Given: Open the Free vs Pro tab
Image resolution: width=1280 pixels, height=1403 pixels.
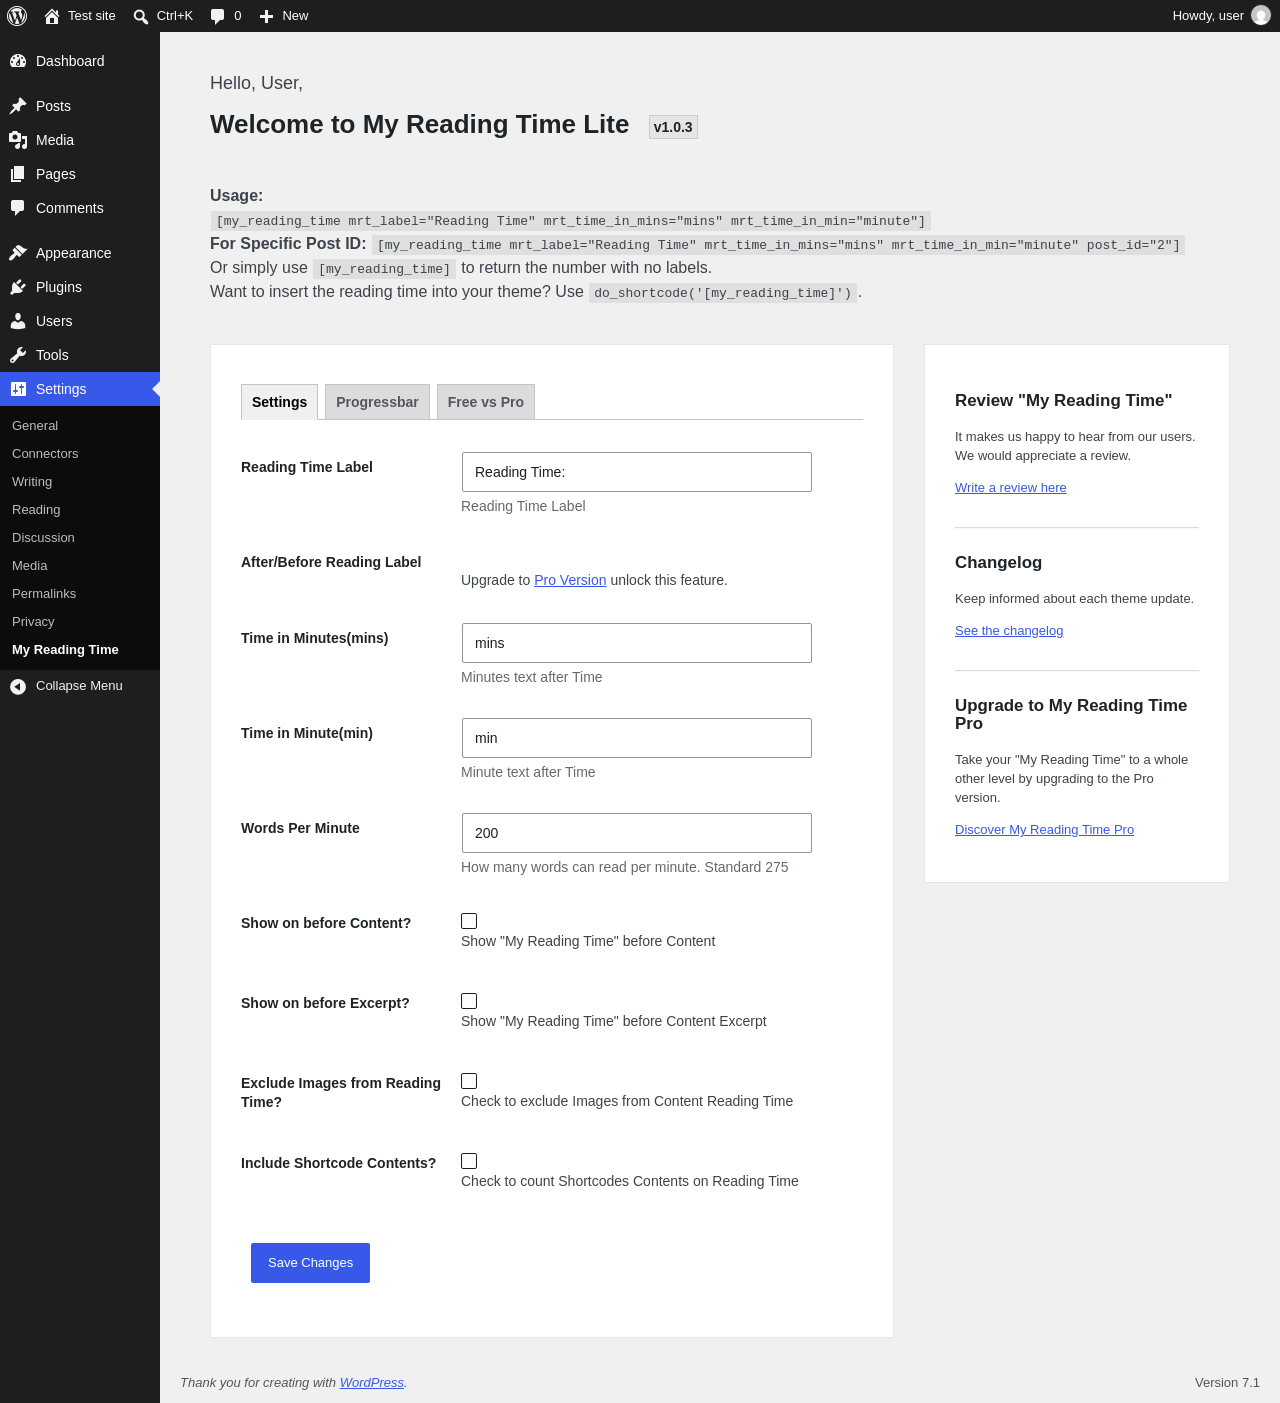Looking at the screenshot, I should click(x=486, y=402).
